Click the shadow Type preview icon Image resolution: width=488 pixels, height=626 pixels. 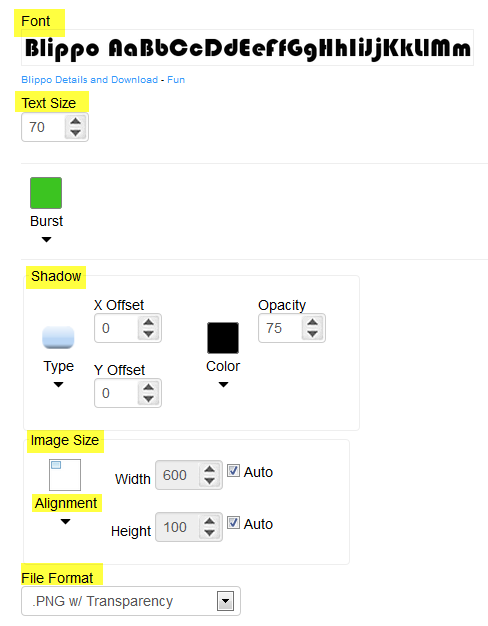pos(58,337)
